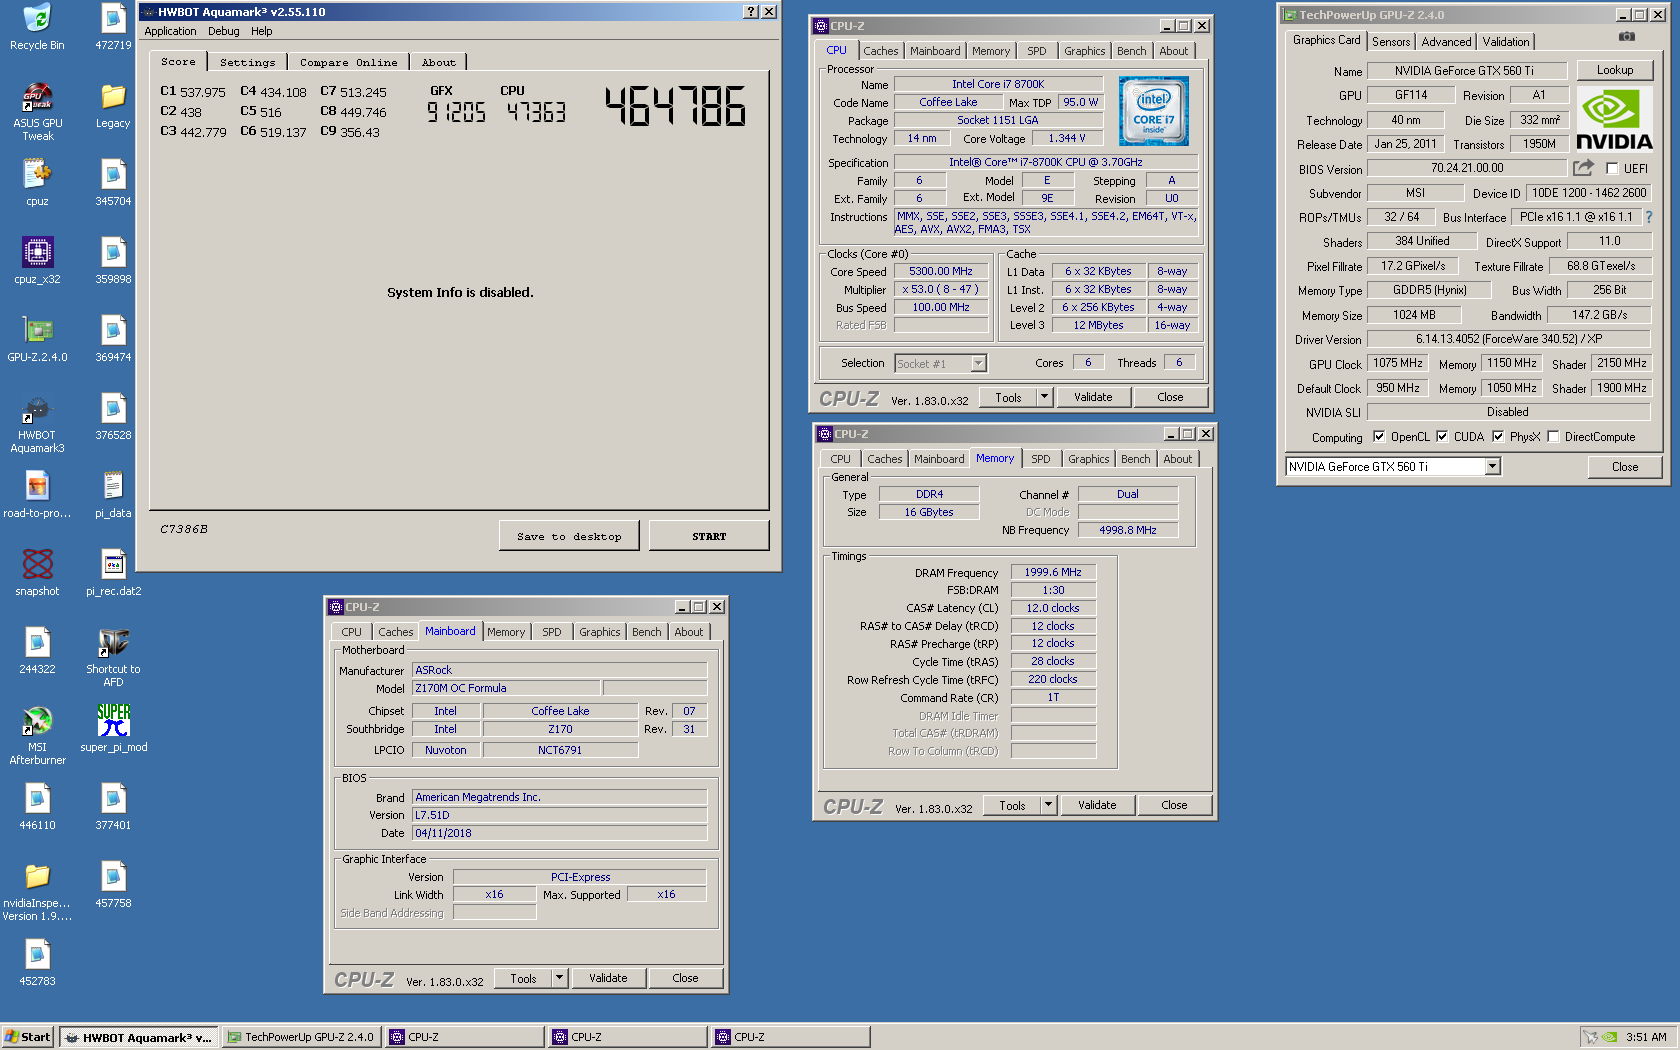This screenshot has width=1680, height=1050.
Task: Click the DRAM Frequency 1999.6 MHz field
Action: [x=1053, y=573]
